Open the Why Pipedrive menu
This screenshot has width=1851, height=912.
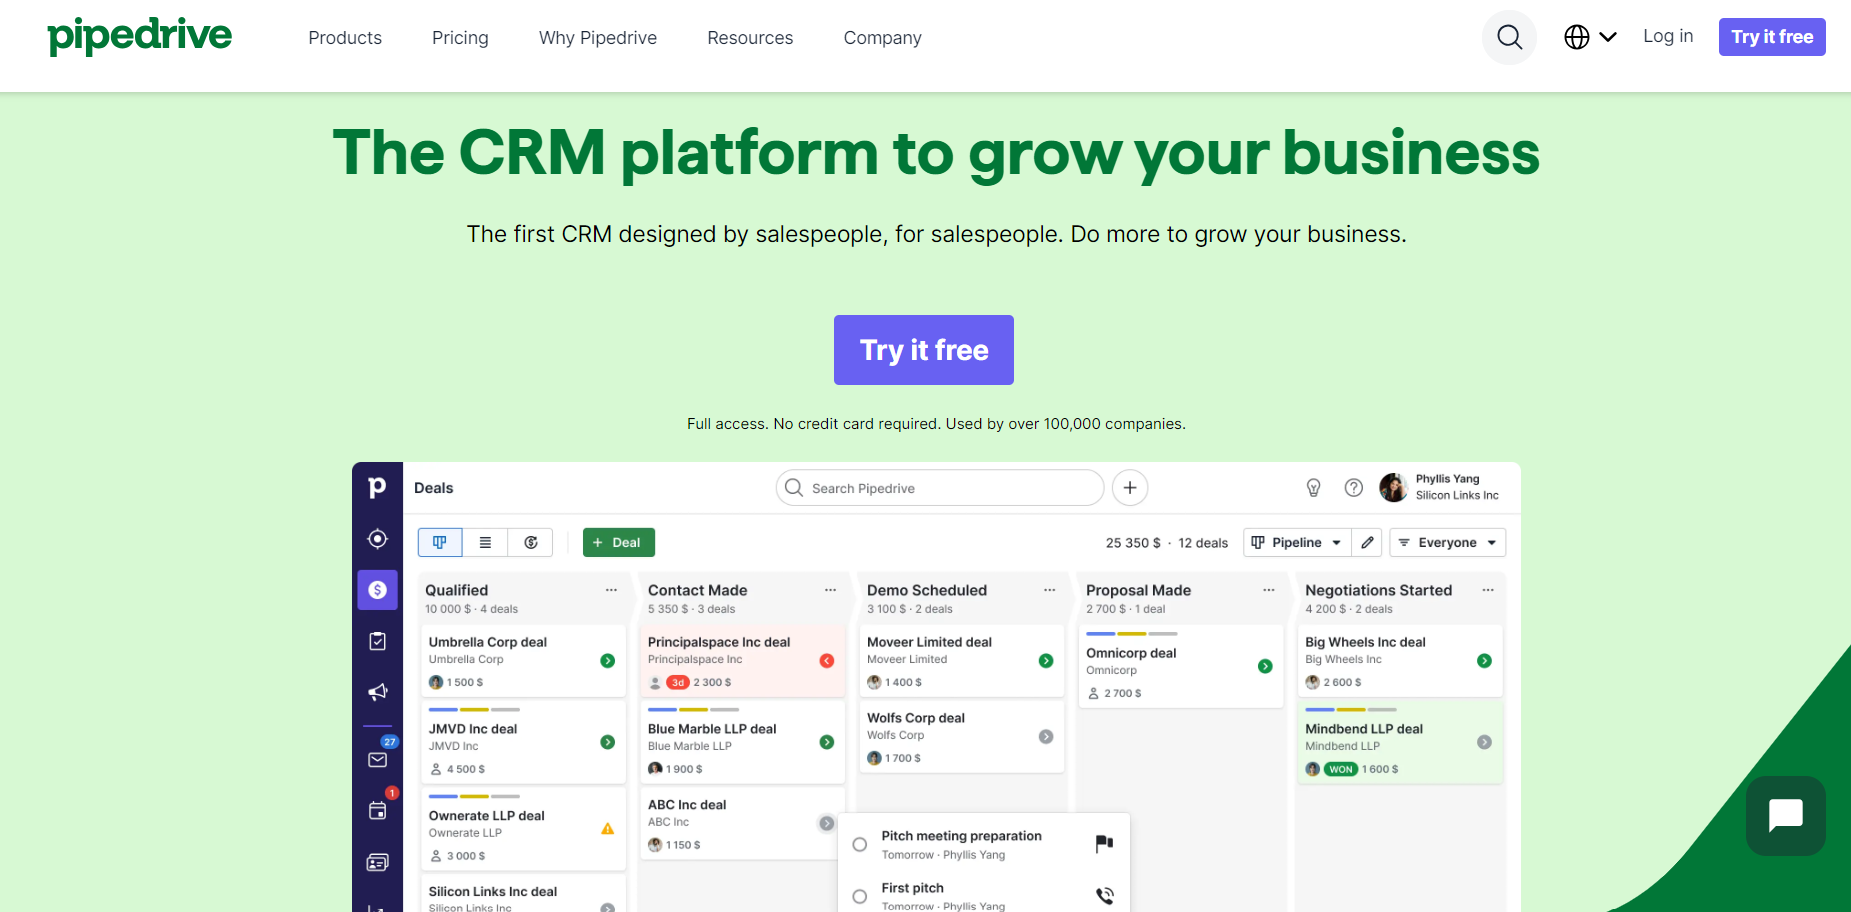pyautogui.click(x=598, y=38)
